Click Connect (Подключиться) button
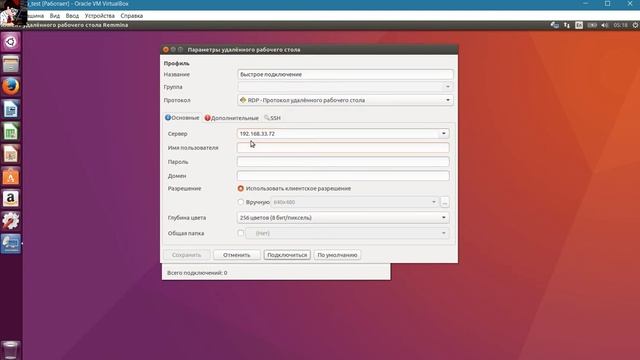Image resolution: width=640 pixels, height=360 pixels. pos(287,255)
